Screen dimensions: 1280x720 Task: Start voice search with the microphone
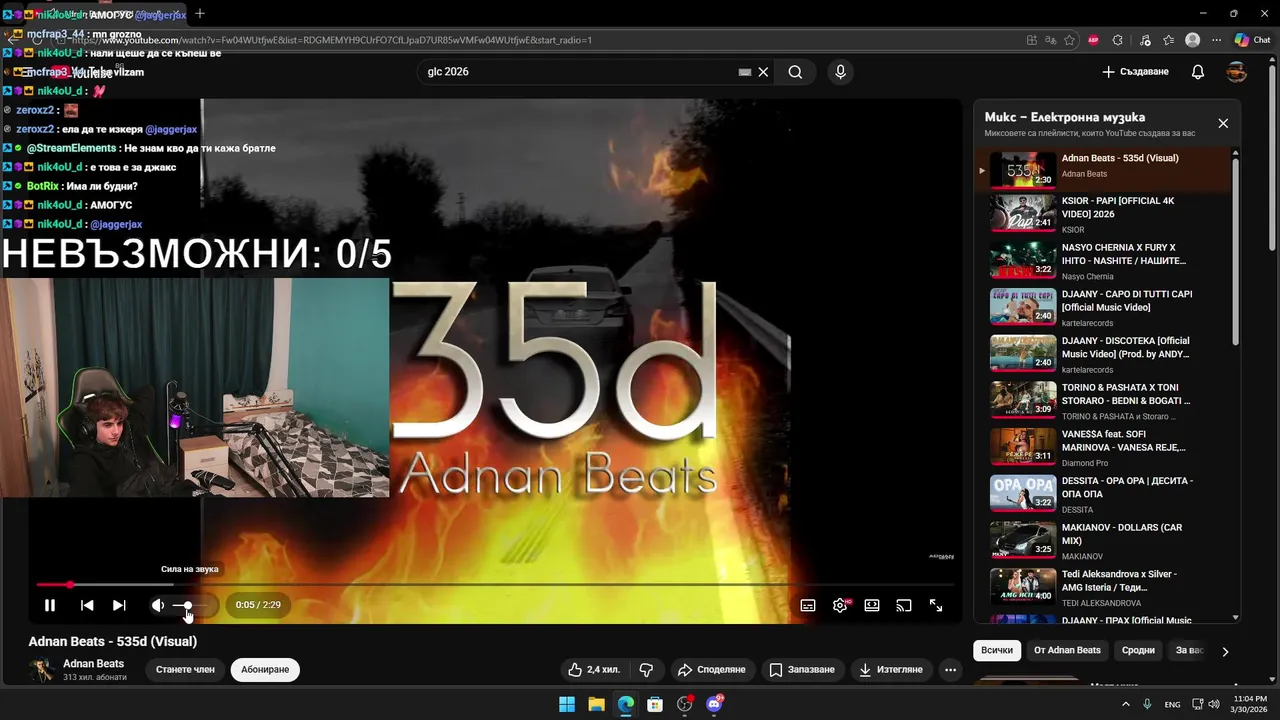point(840,72)
